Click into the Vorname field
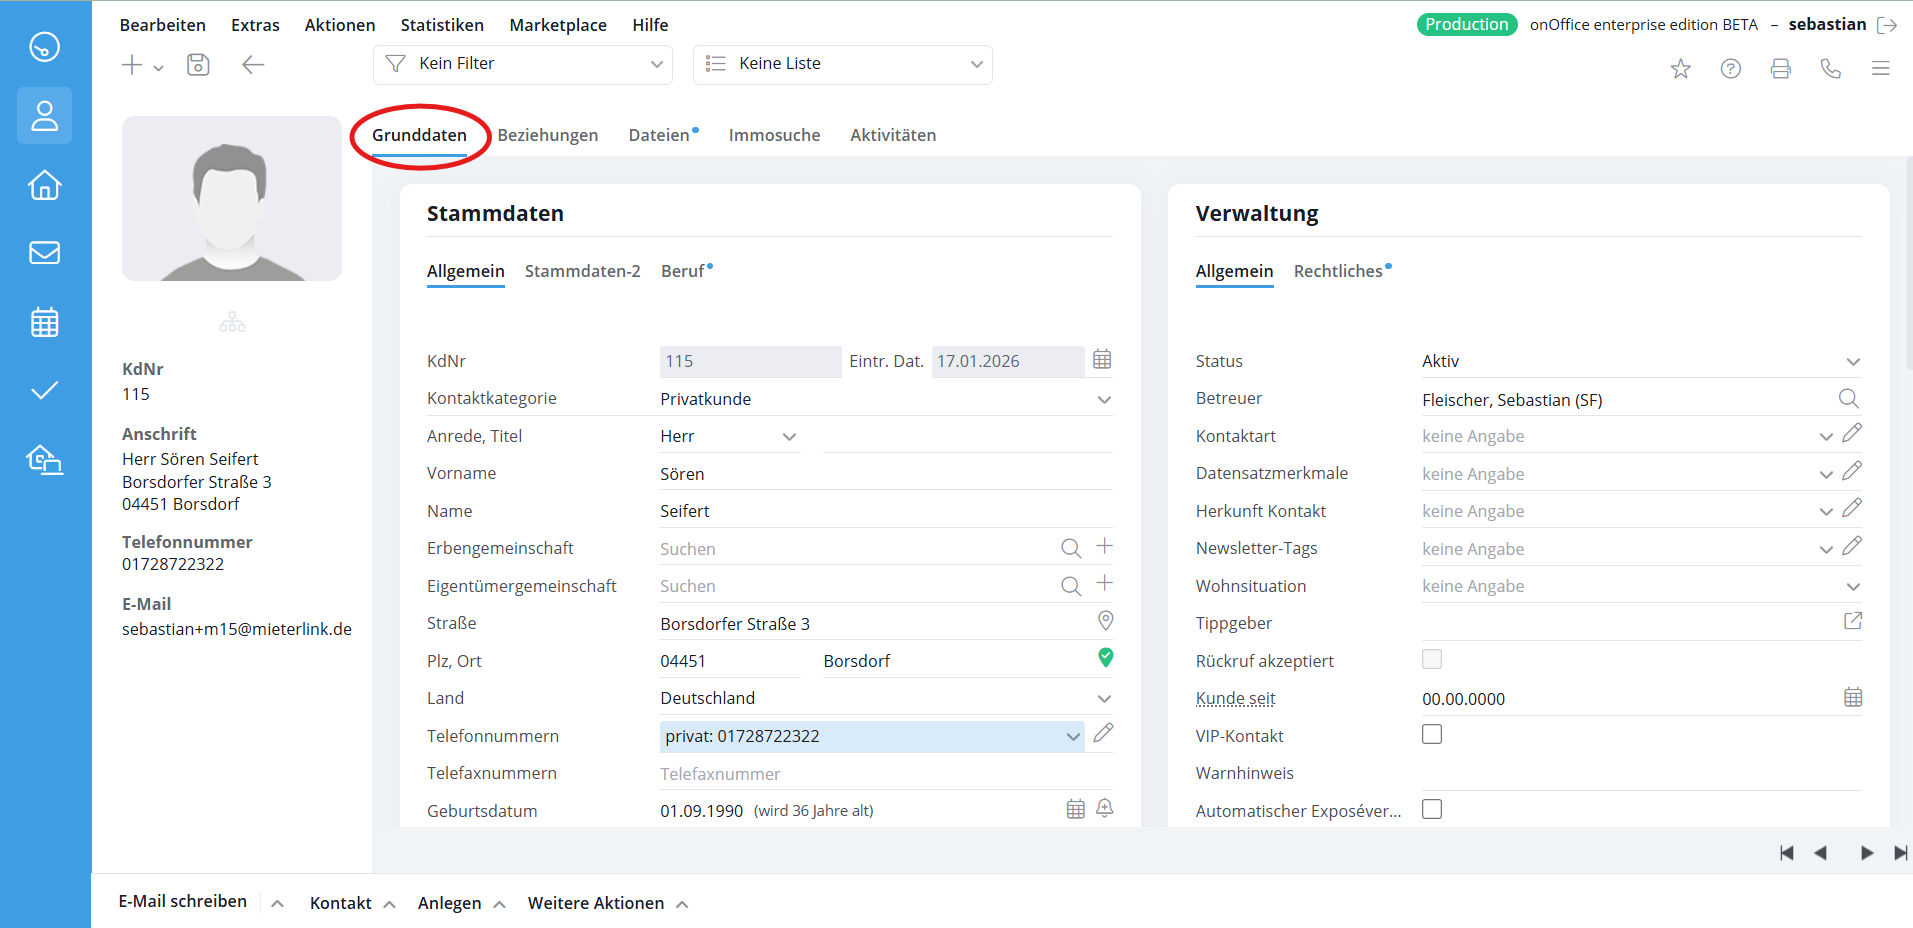The width and height of the screenshot is (1913, 928). pos(885,474)
